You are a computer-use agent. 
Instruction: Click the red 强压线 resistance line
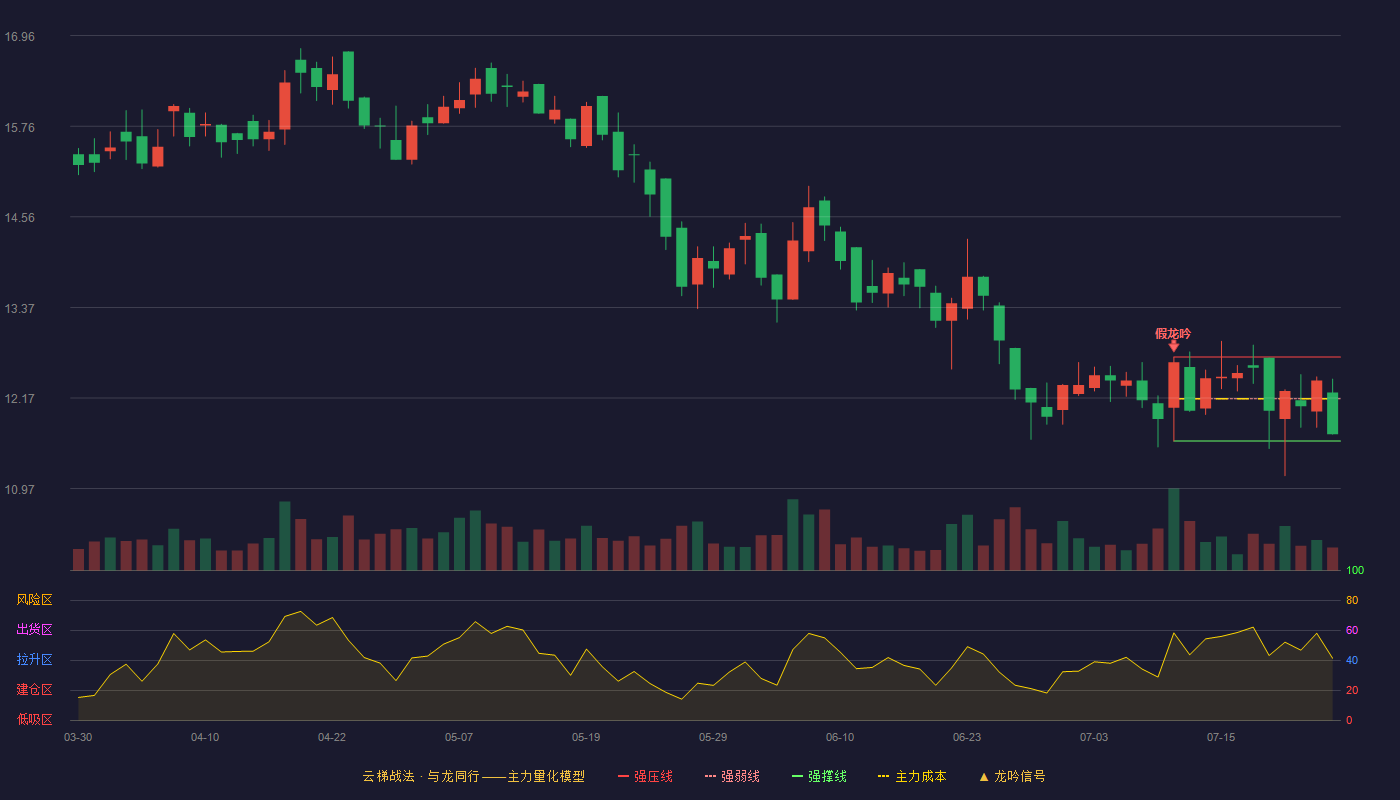click(x=1257, y=357)
